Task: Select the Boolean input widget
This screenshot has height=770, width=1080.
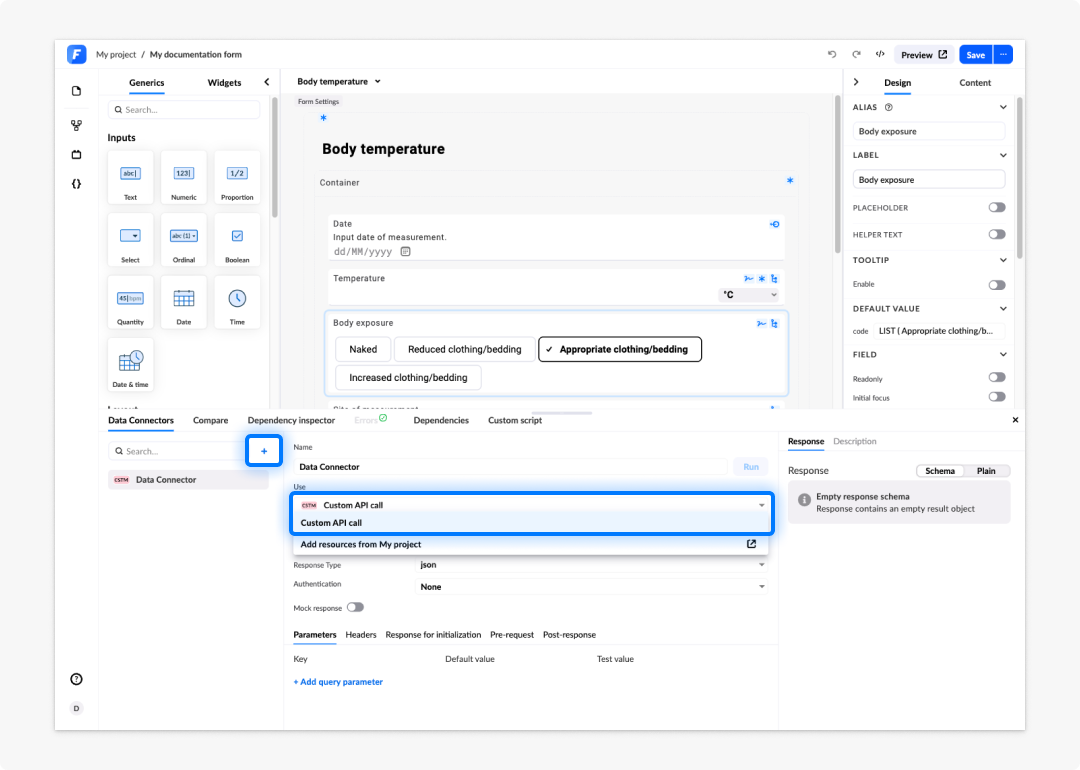Action: (x=237, y=240)
